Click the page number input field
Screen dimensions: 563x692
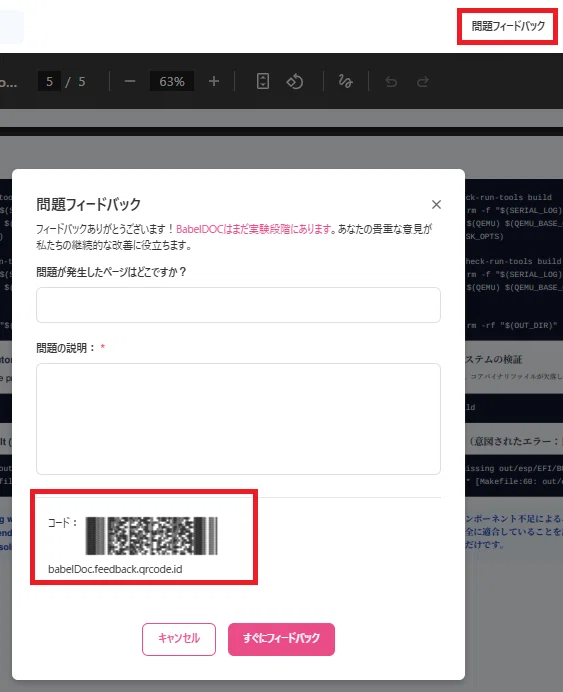coord(238,305)
